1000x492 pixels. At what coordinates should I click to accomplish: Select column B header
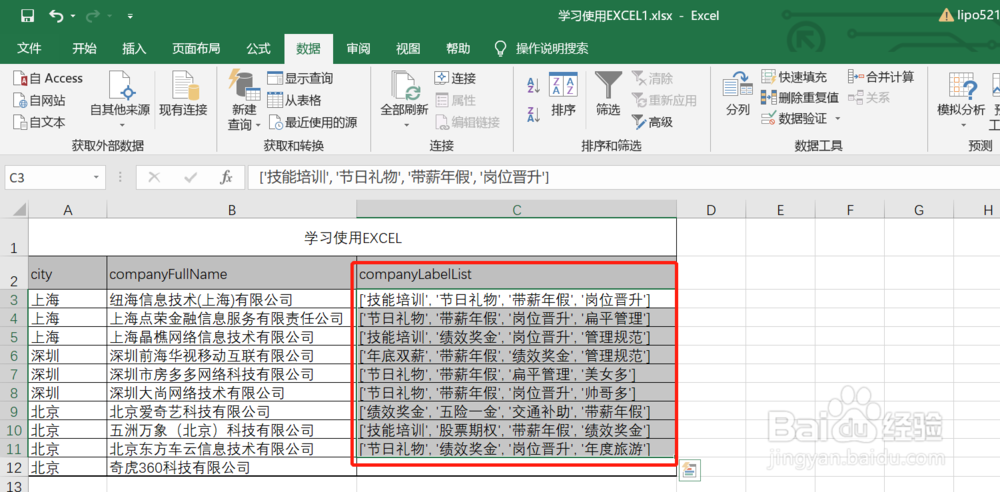[x=232, y=210]
